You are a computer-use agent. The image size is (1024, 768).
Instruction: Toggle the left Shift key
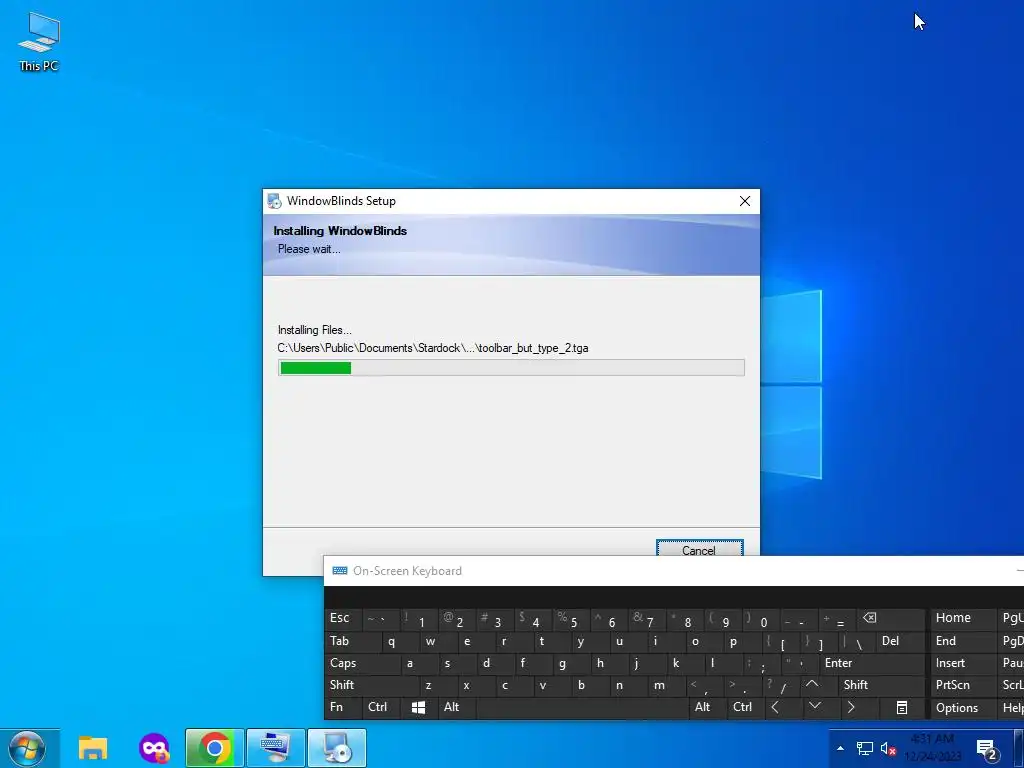click(371, 685)
